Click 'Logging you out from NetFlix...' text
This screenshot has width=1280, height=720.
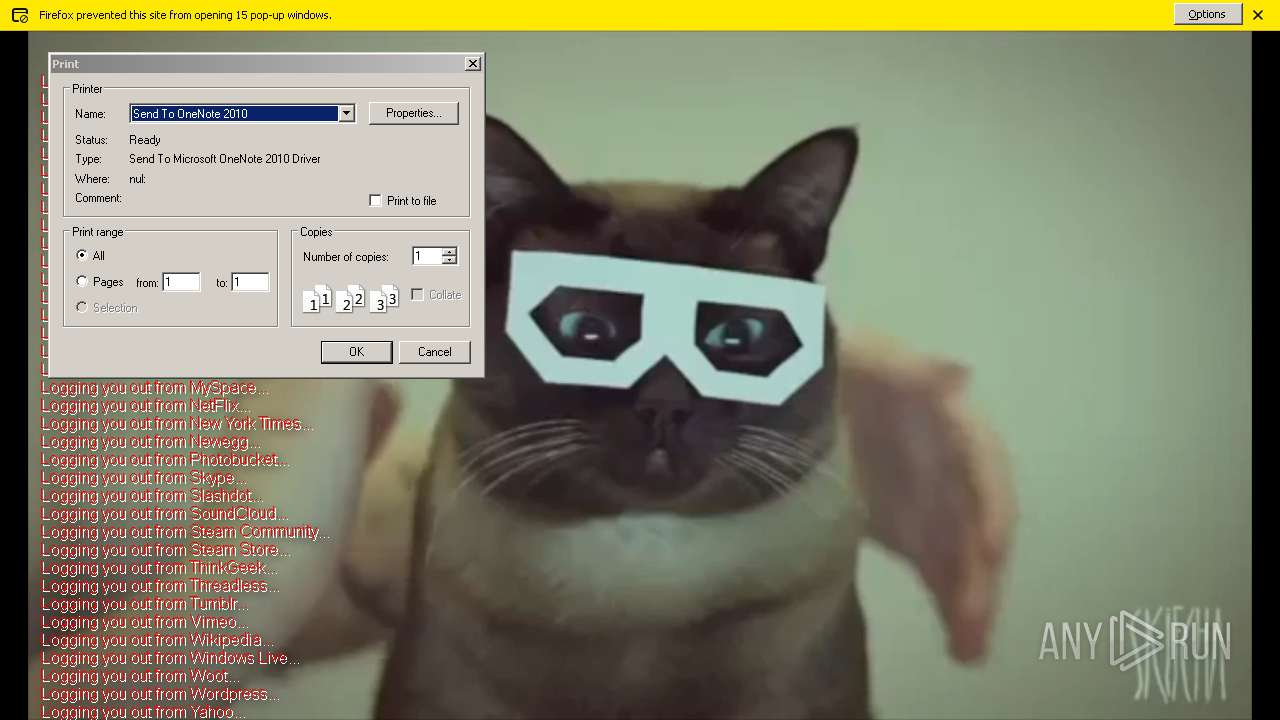146,406
